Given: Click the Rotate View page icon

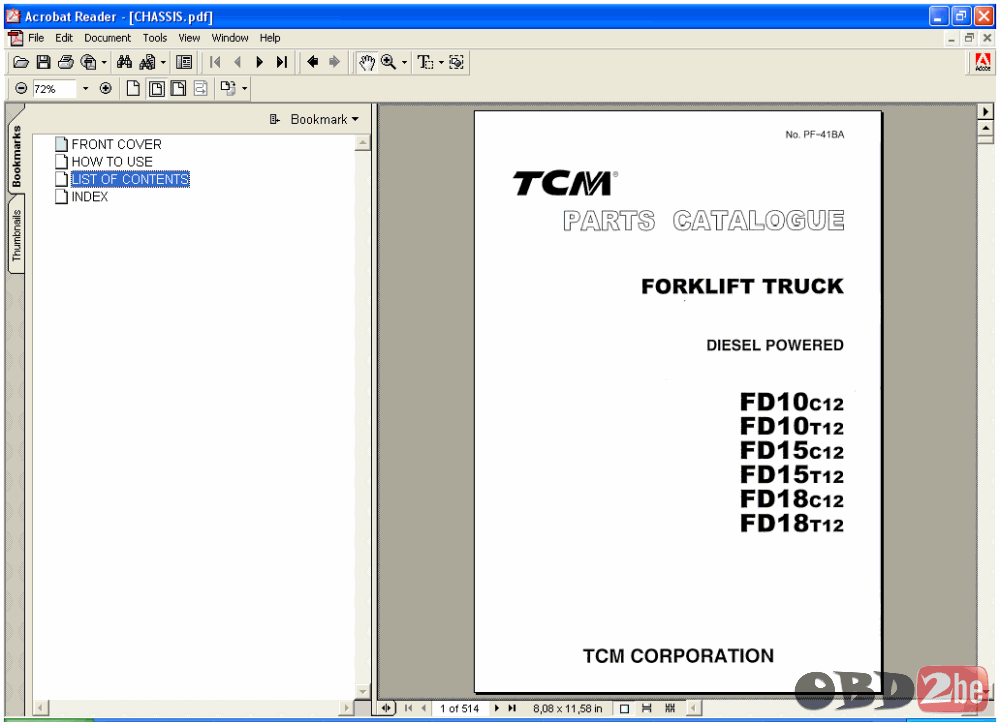Looking at the screenshot, I should click(228, 88).
